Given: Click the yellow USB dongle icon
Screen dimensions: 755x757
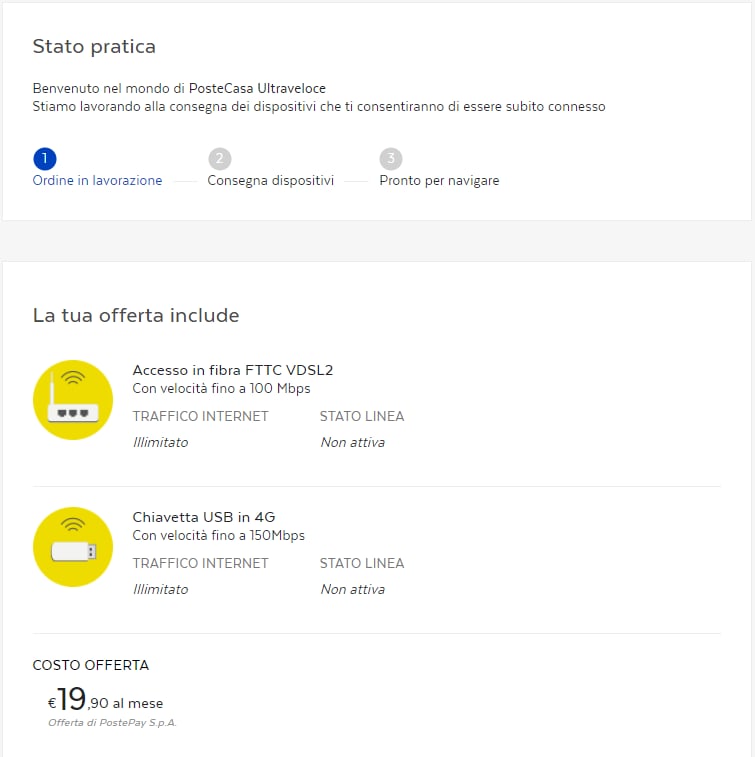Looking at the screenshot, I should 73,547.
